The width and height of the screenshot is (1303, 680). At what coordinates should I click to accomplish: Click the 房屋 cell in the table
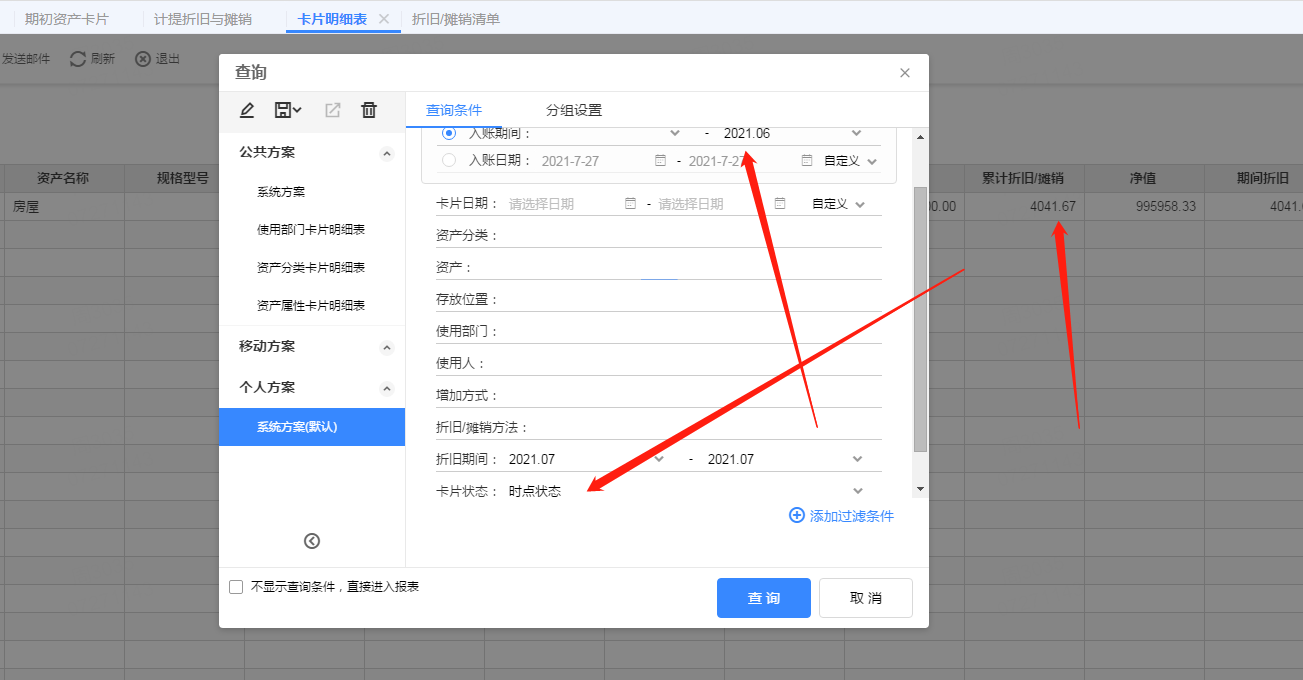click(64, 207)
